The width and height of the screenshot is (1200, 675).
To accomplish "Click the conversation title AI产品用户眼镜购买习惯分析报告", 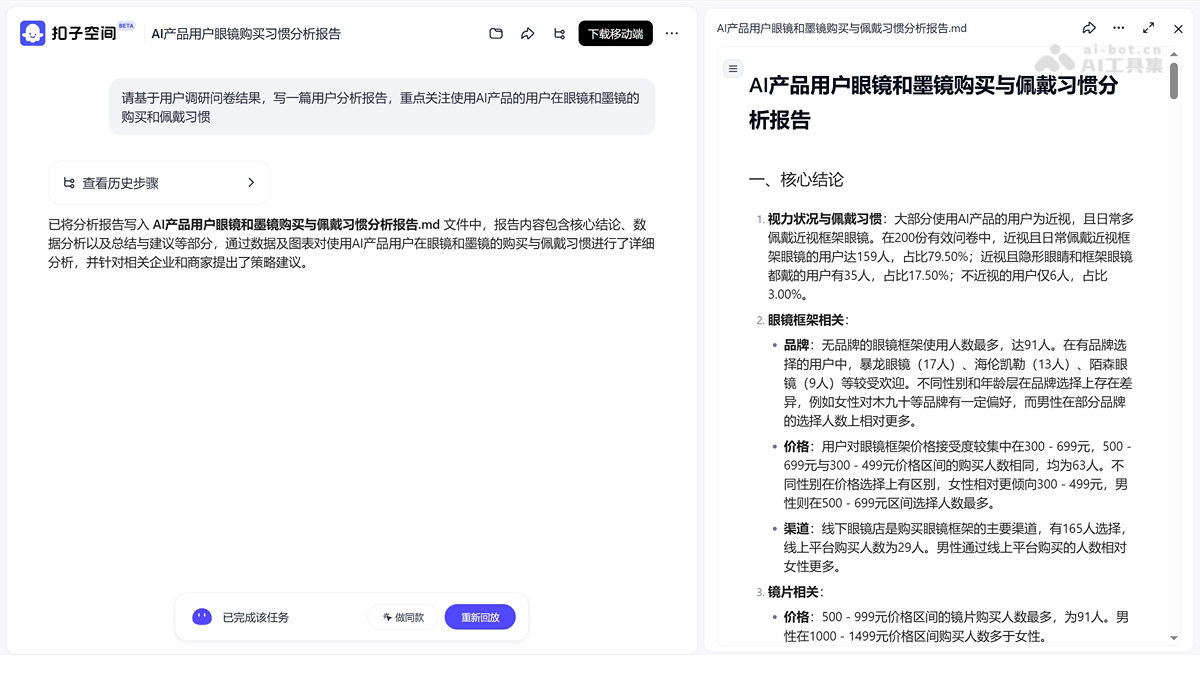I will [246, 34].
